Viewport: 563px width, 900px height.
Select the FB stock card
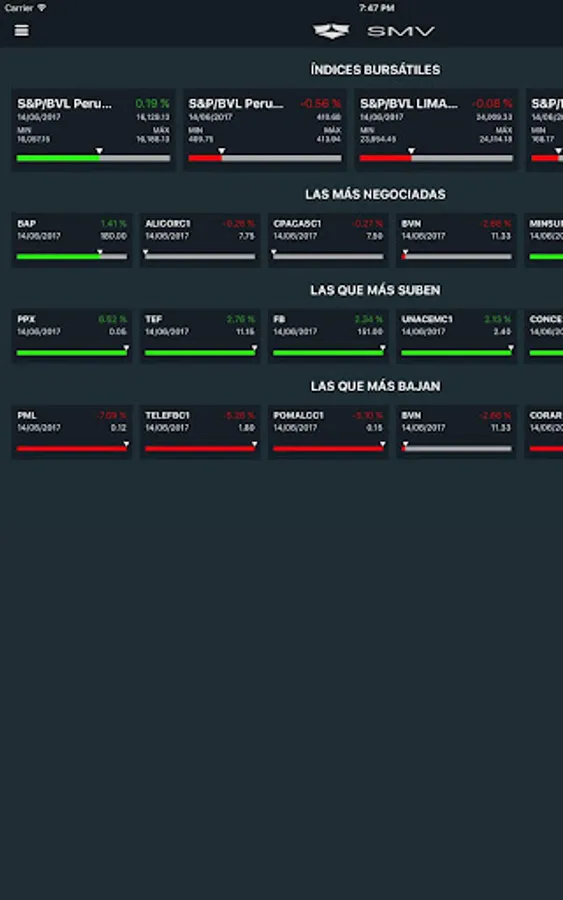pyautogui.click(x=328, y=336)
